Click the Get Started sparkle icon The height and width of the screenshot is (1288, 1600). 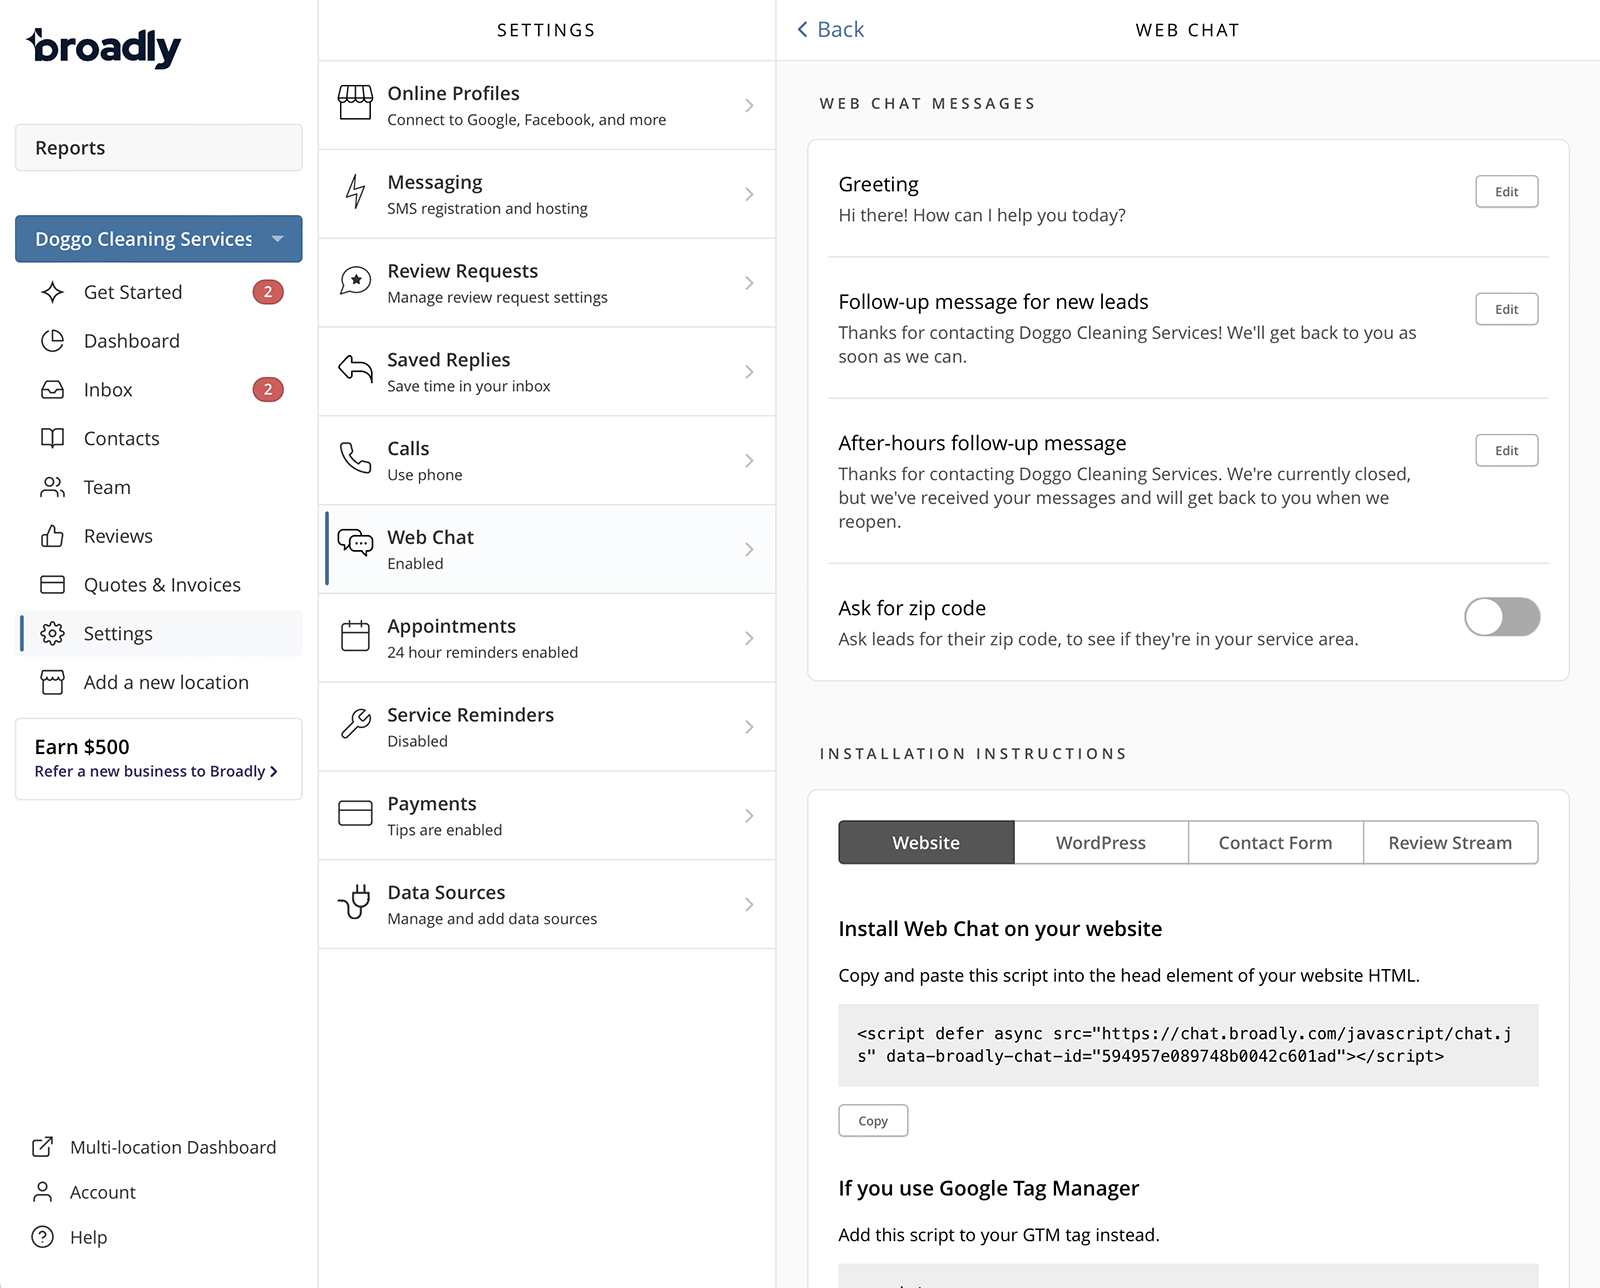(53, 292)
